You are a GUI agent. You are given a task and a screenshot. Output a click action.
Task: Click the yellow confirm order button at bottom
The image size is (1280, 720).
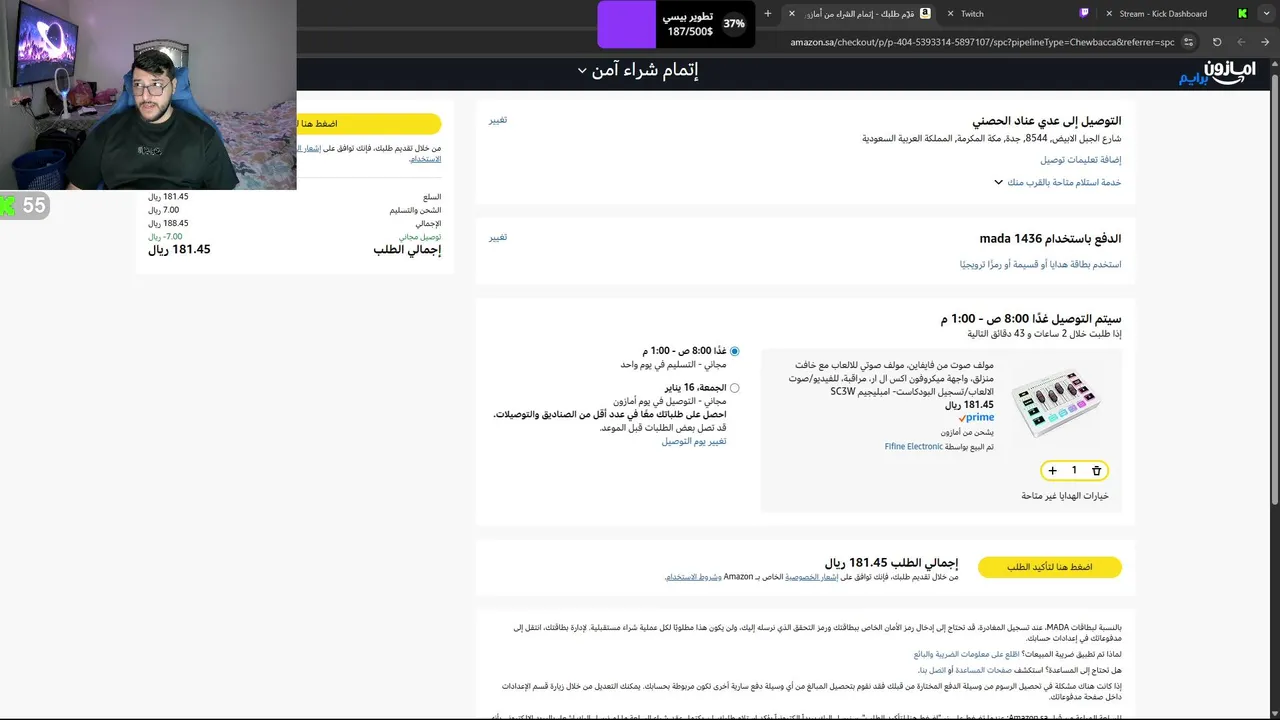point(1050,567)
